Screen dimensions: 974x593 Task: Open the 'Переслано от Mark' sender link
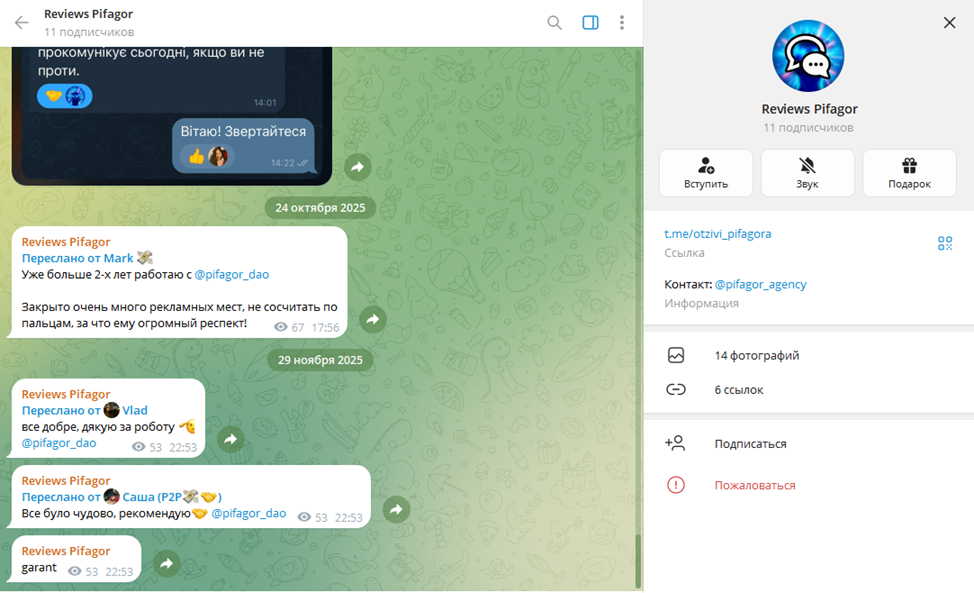(x=87, y=258)
